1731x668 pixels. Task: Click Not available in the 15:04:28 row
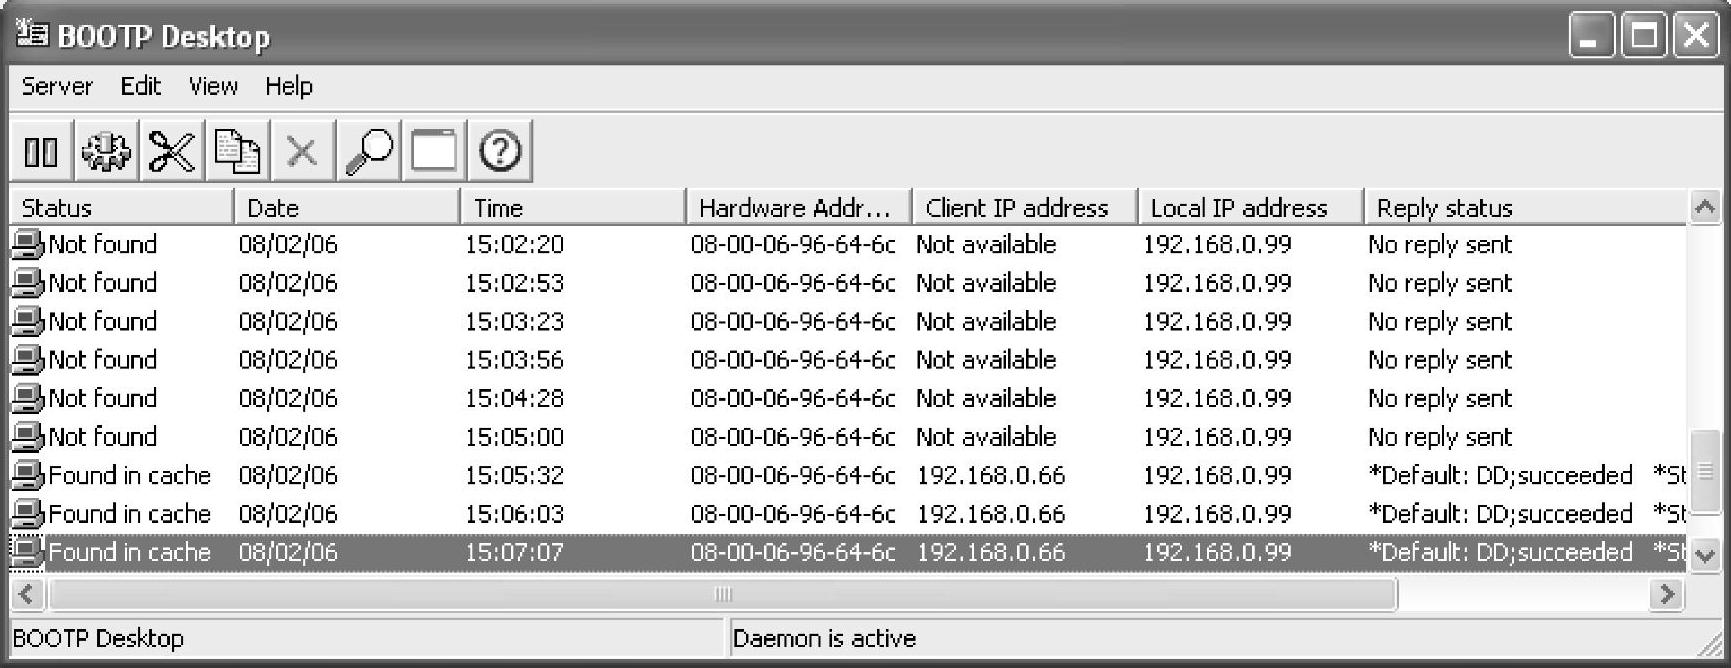pos(986,398)
